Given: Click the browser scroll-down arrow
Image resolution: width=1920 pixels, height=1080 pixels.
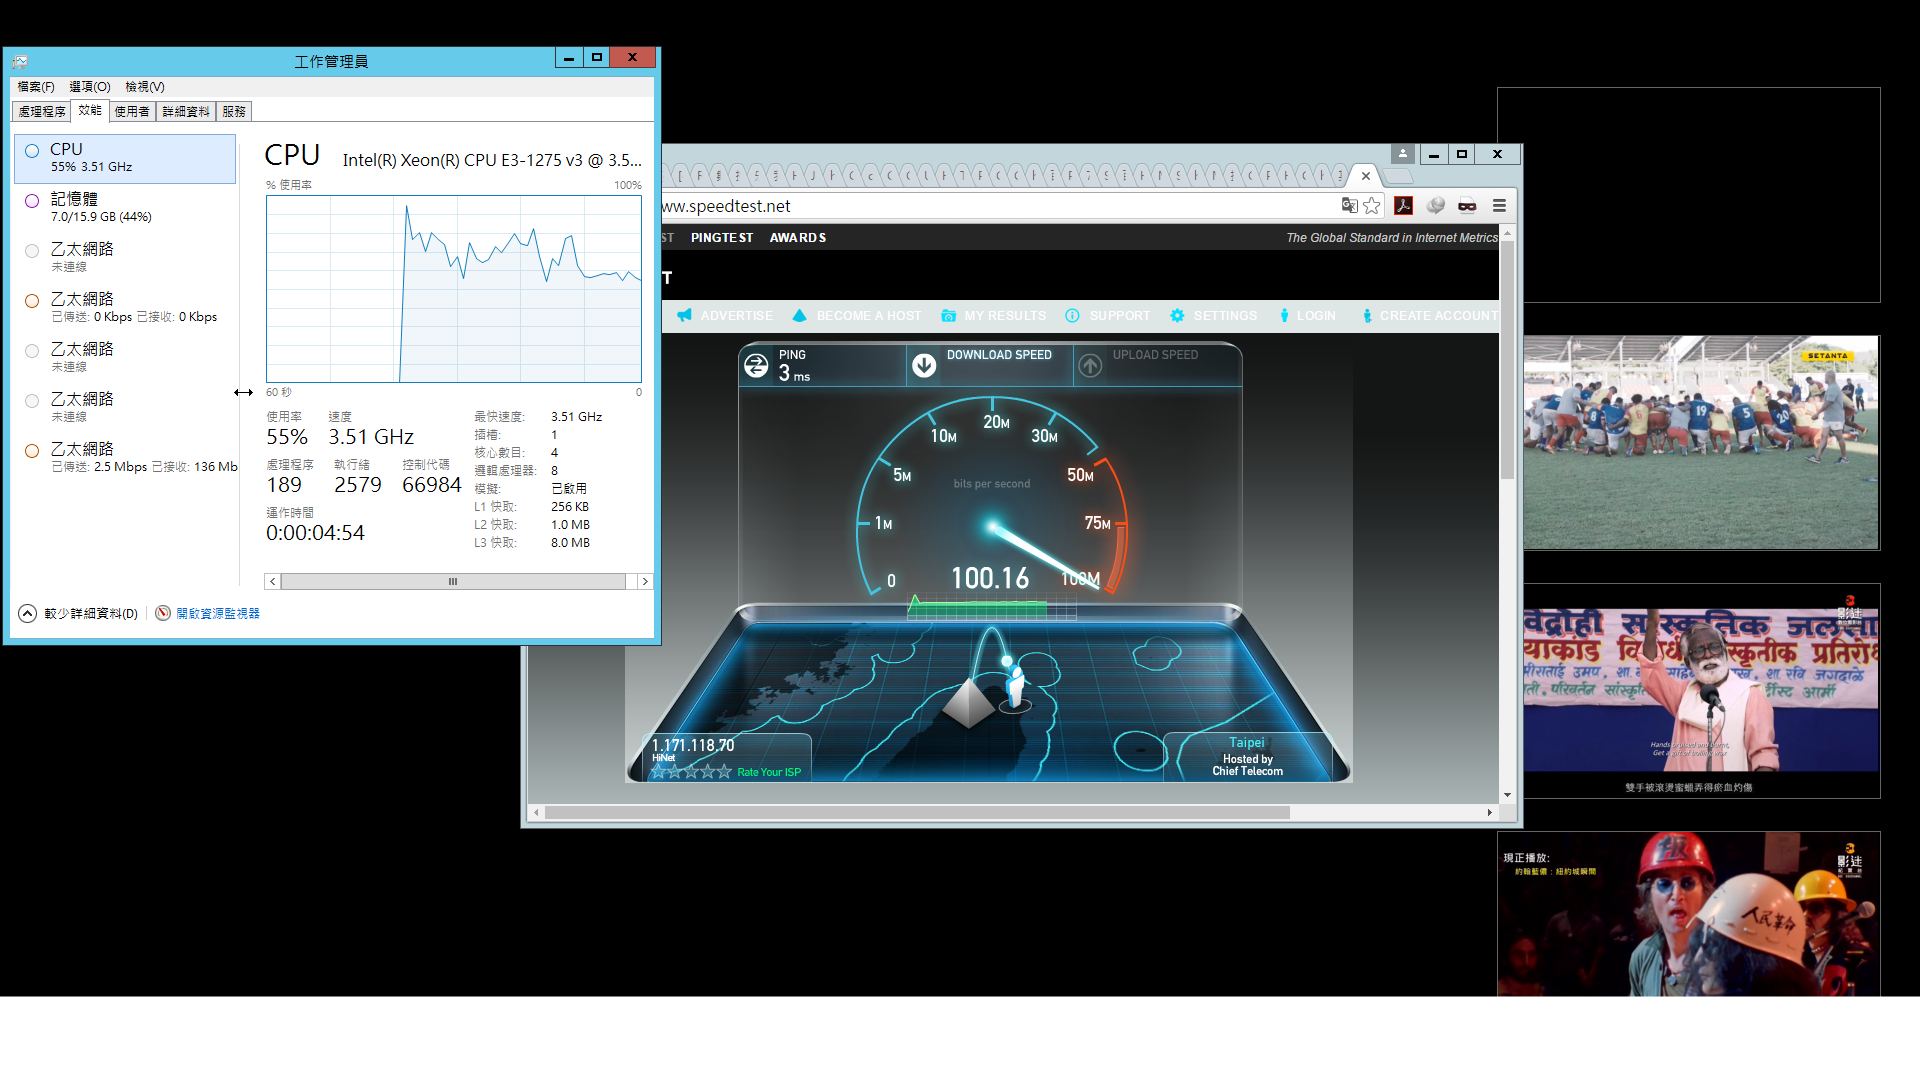Looking at the screenshot, I should pos(1507,795).
